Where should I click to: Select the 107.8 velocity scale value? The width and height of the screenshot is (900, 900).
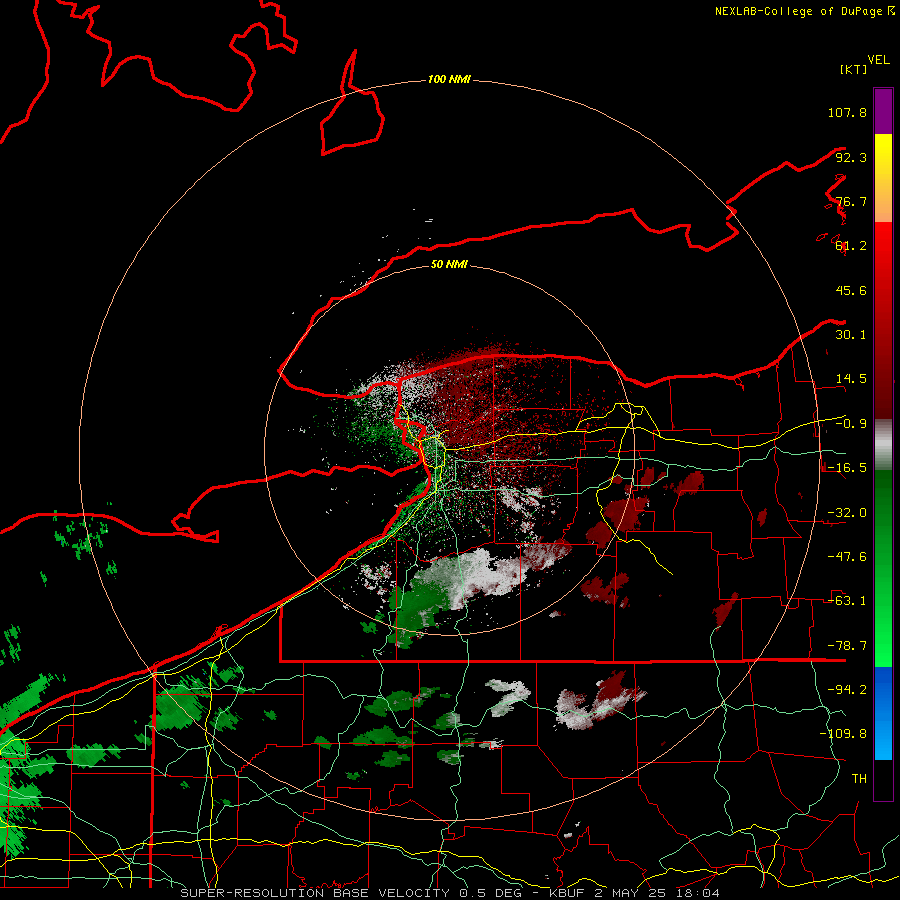pos(847,112)
